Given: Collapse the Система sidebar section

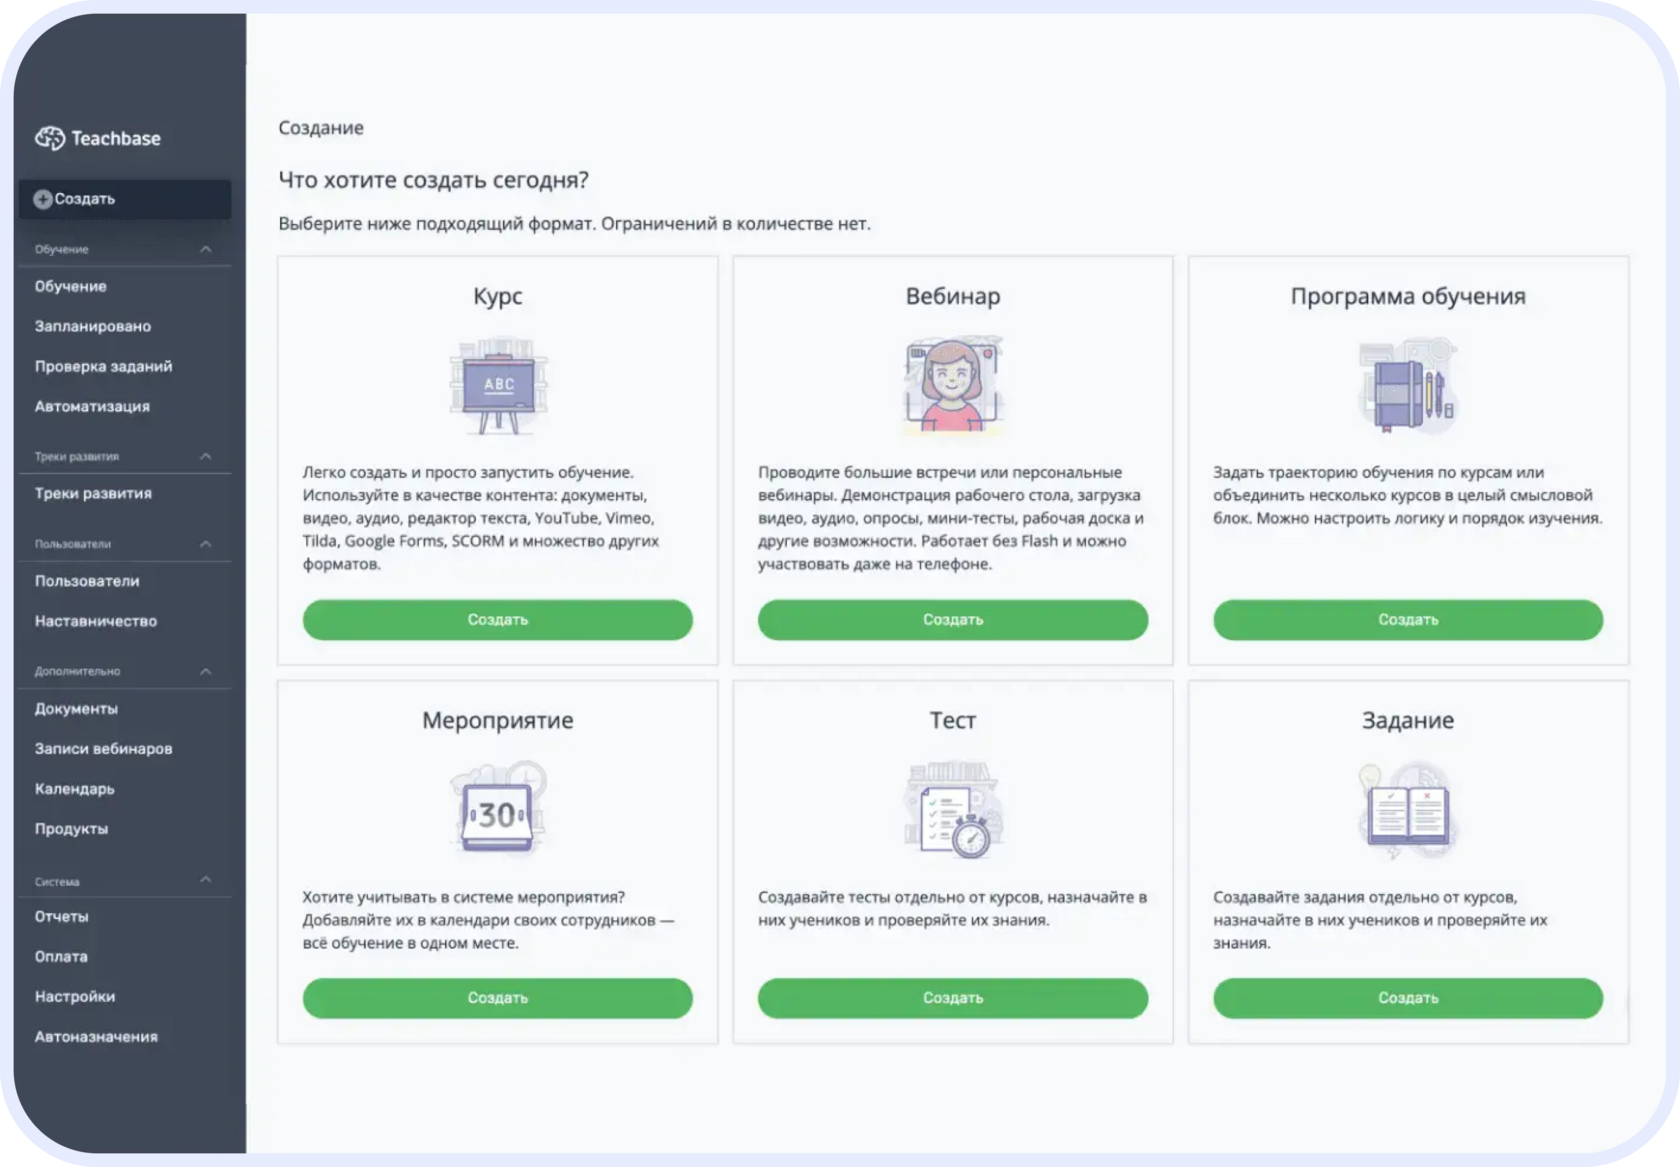Looking at the screenshot, I should (206, 880).
